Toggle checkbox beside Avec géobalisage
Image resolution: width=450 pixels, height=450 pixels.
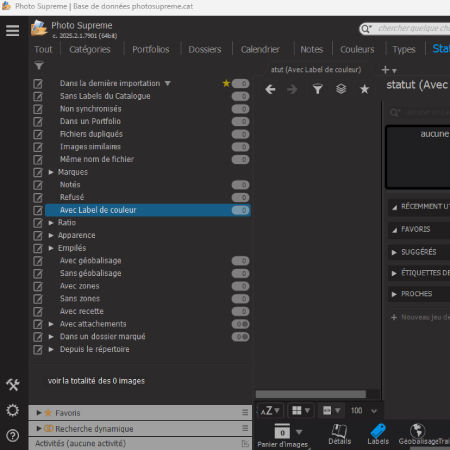click(x=38, y=261)
